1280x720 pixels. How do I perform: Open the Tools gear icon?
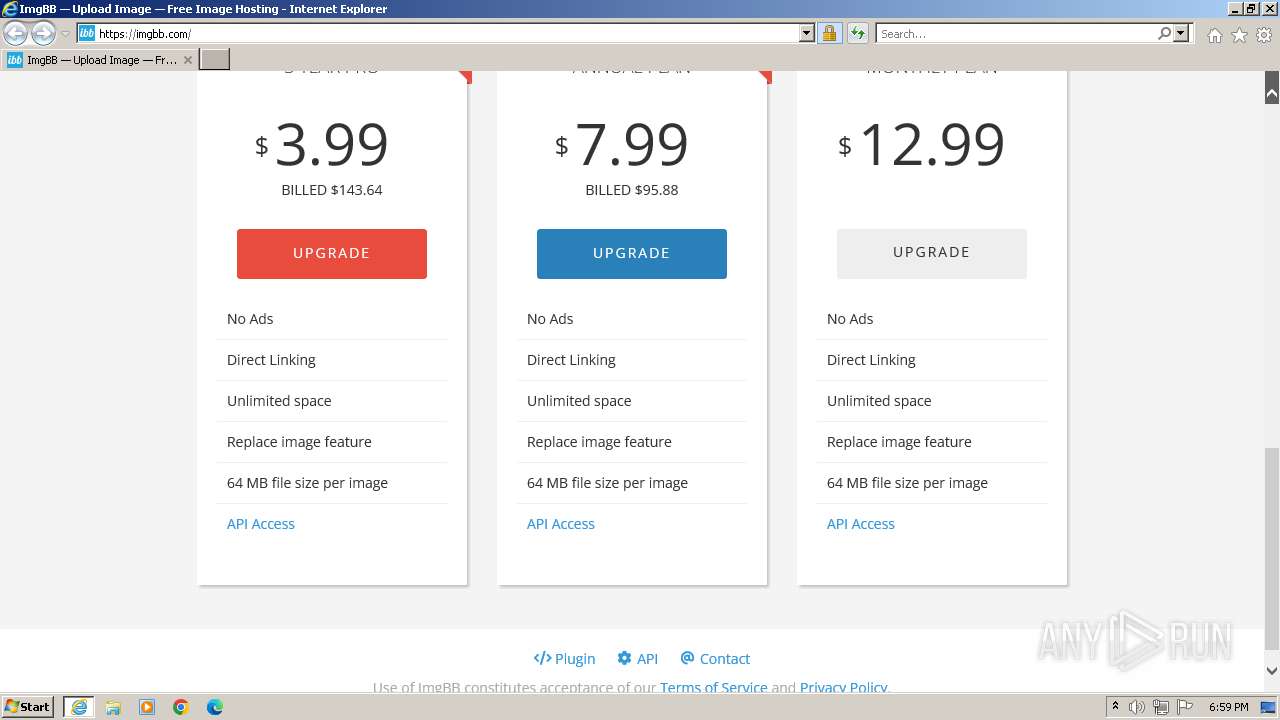[x=1264, y=35]
